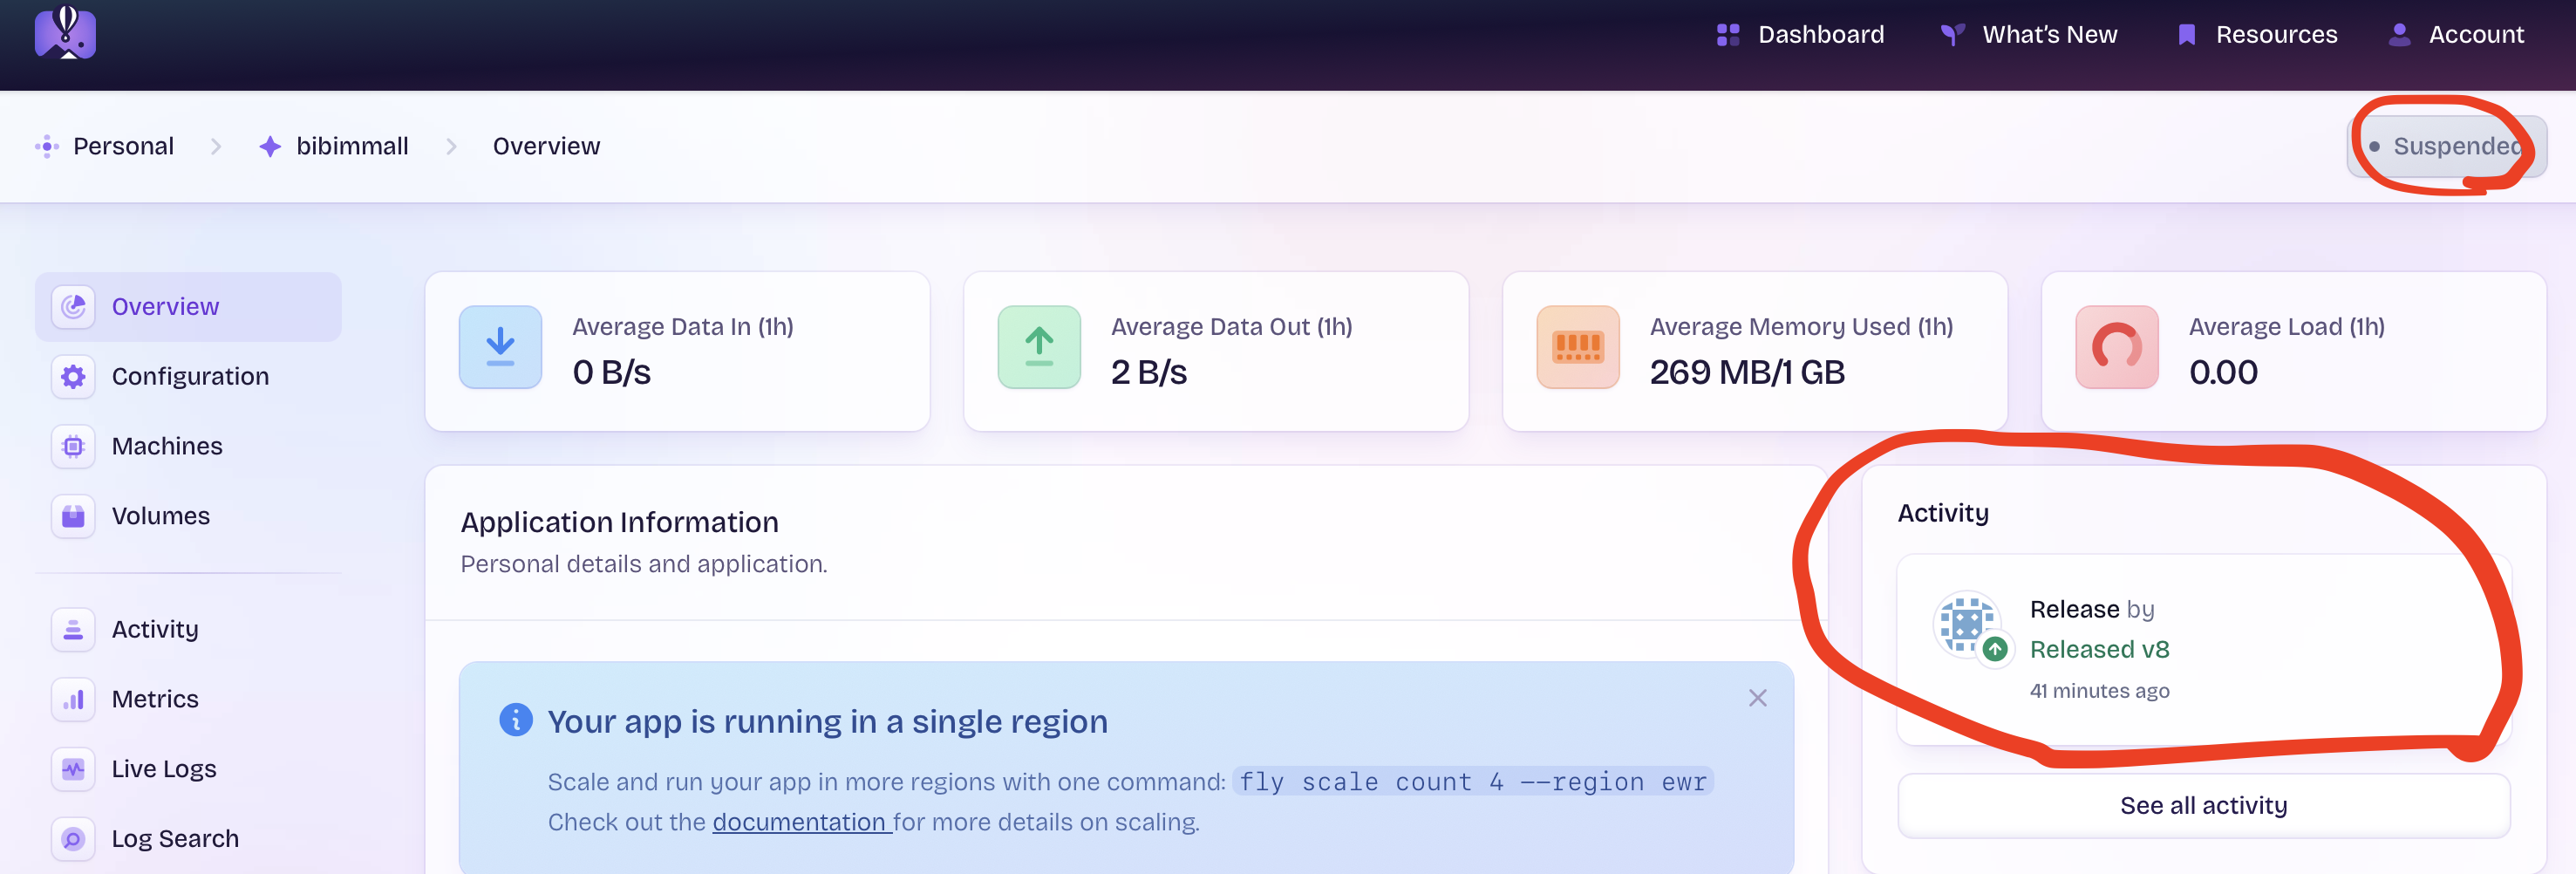The height and width of the screenshot is (874, 2576).
Task: Expand the bibimmall app breadcrumb chevron
Action: coord(452,146)
